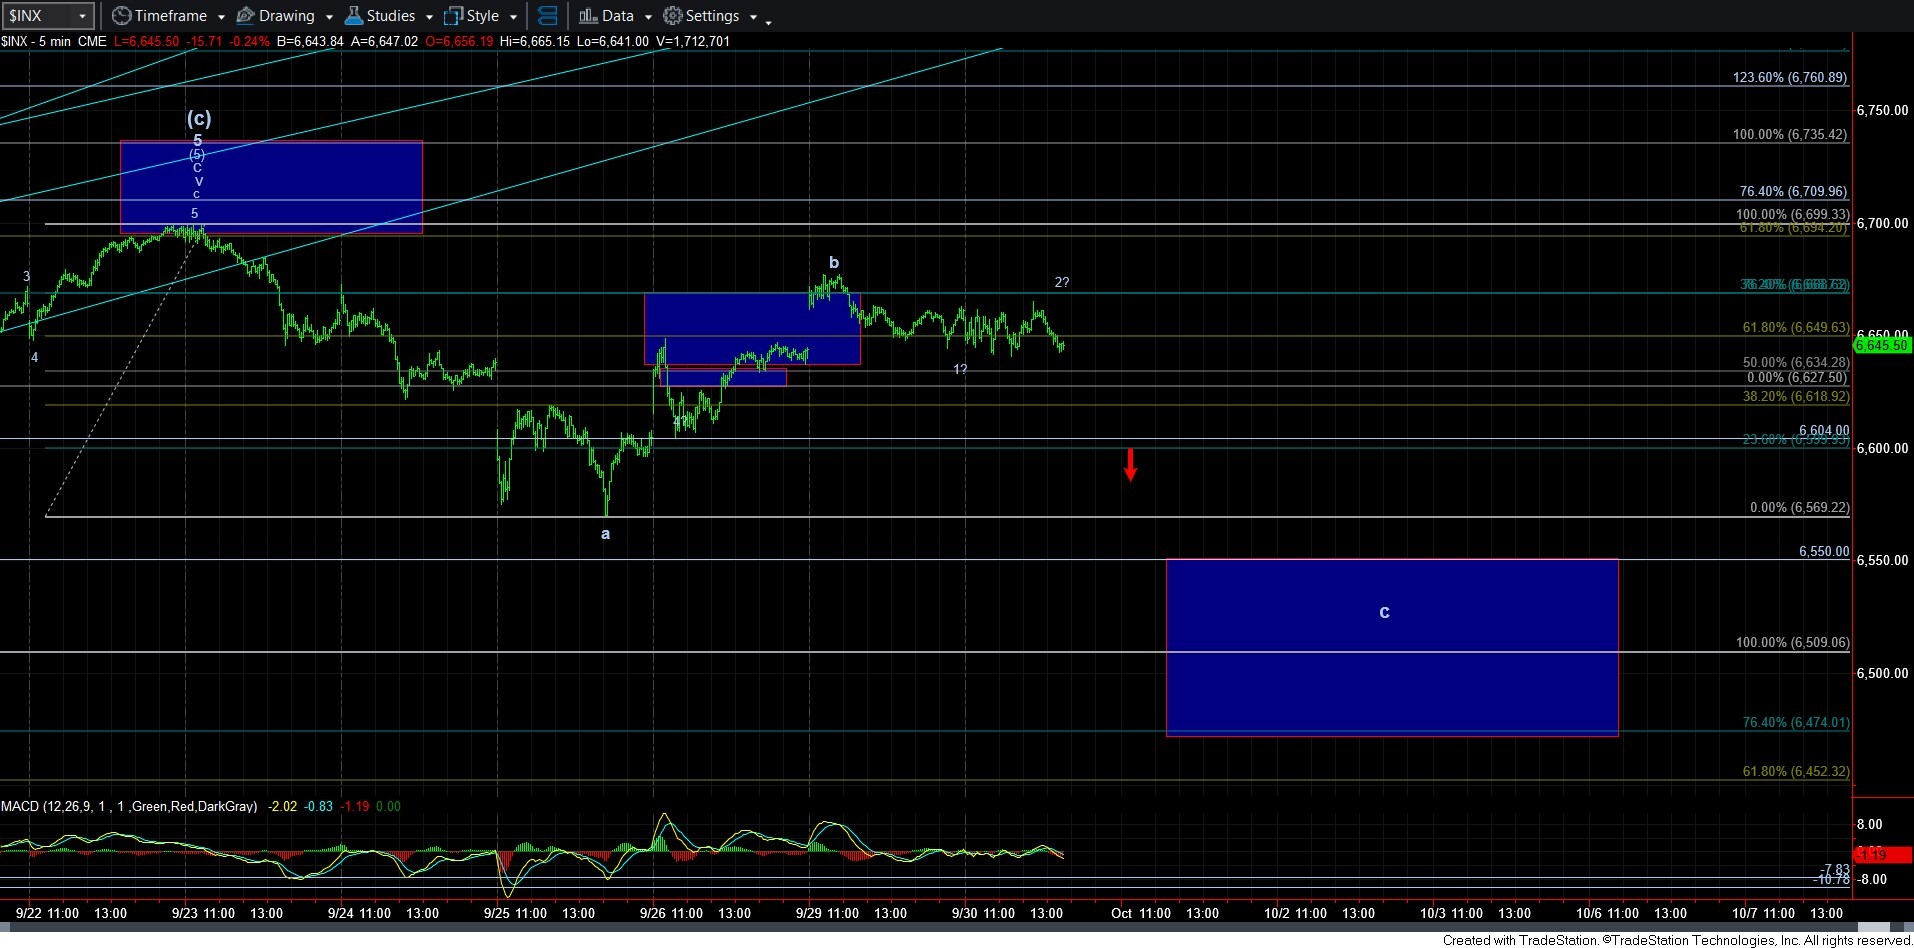The image size is (1914, 948).
Task: Expand the Timeframe dropdown arrow
Action: pos(221,17)
